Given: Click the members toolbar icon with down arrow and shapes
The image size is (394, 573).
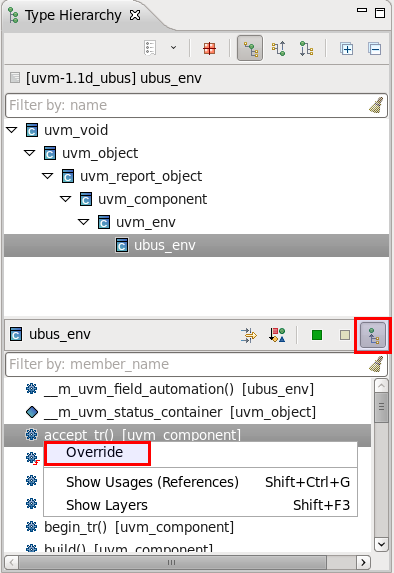Looking at the screenshot, I should coord(277,335).
